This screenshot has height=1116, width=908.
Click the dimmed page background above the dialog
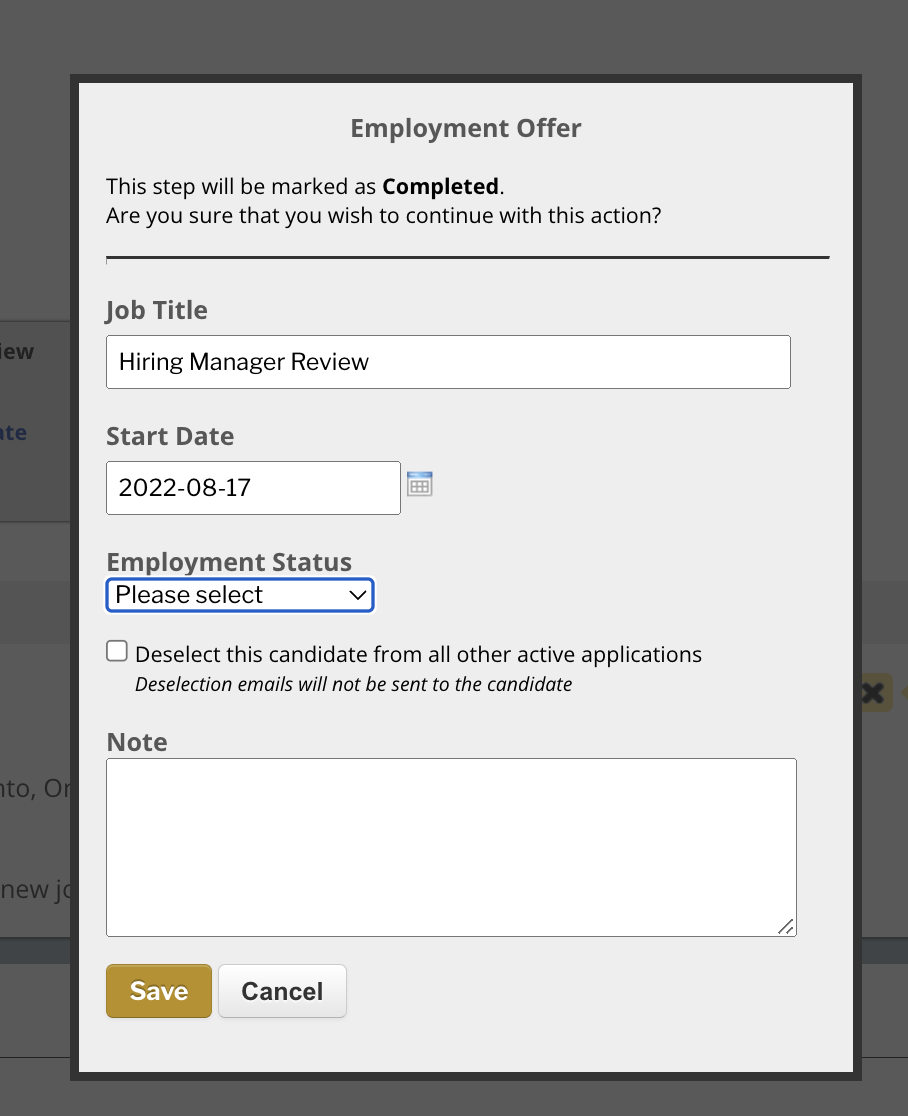[454, 36]
